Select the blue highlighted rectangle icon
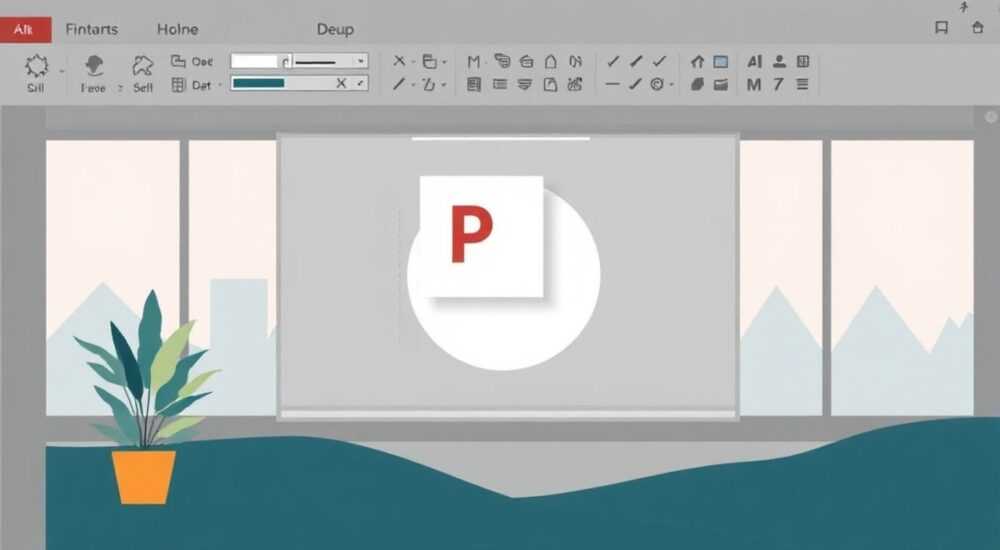The width and height of the screenshot is (1000, 550). click(721, 62)
